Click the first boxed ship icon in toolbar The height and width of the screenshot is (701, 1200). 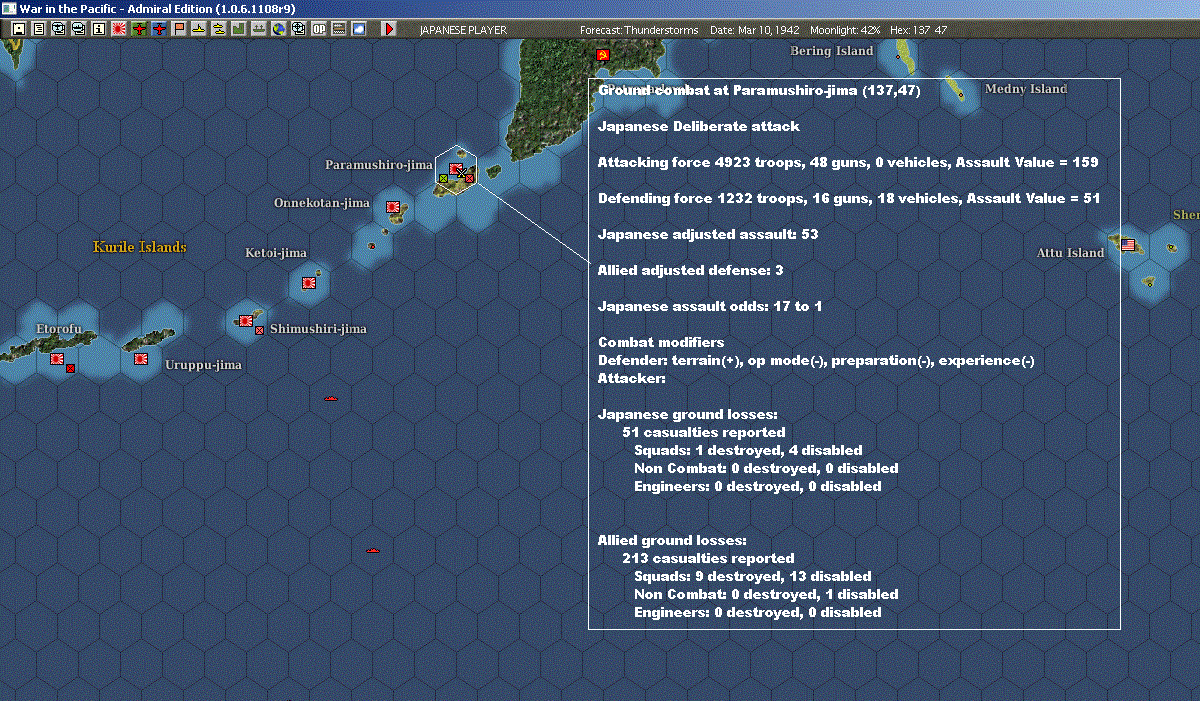(58, 29)
